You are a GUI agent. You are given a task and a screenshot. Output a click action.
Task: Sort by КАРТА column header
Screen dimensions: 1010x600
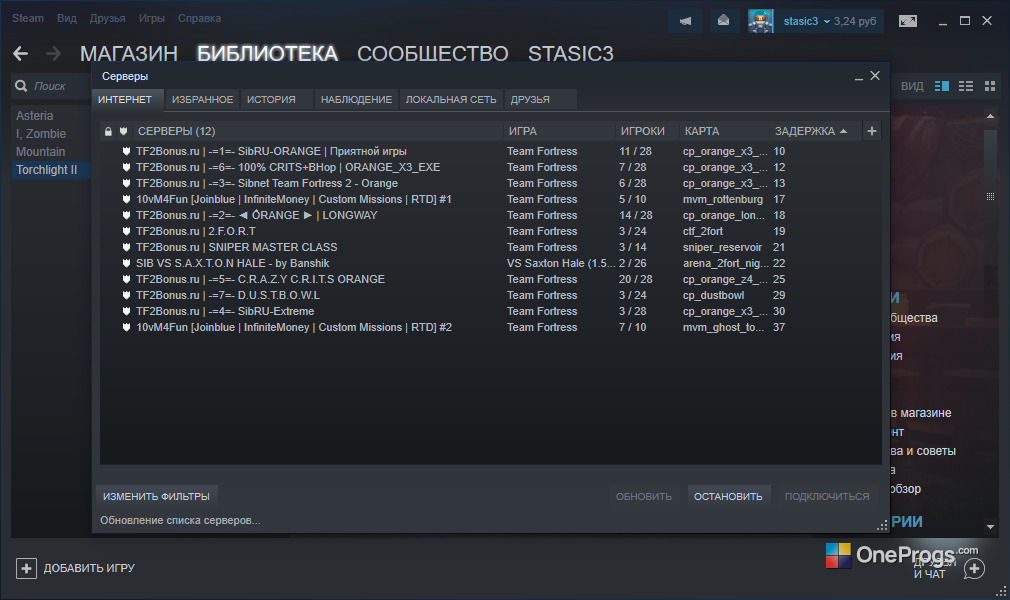[701, 131]
